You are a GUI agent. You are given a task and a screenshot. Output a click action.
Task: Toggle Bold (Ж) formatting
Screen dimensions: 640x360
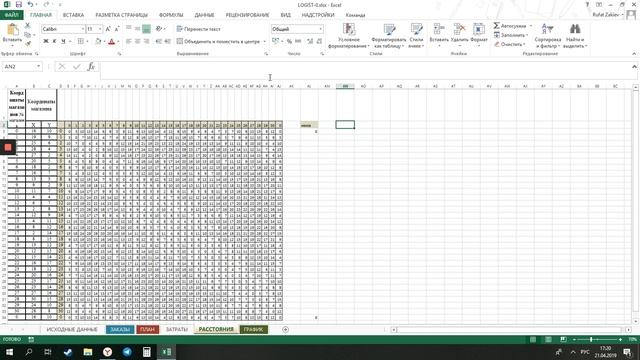46,41
